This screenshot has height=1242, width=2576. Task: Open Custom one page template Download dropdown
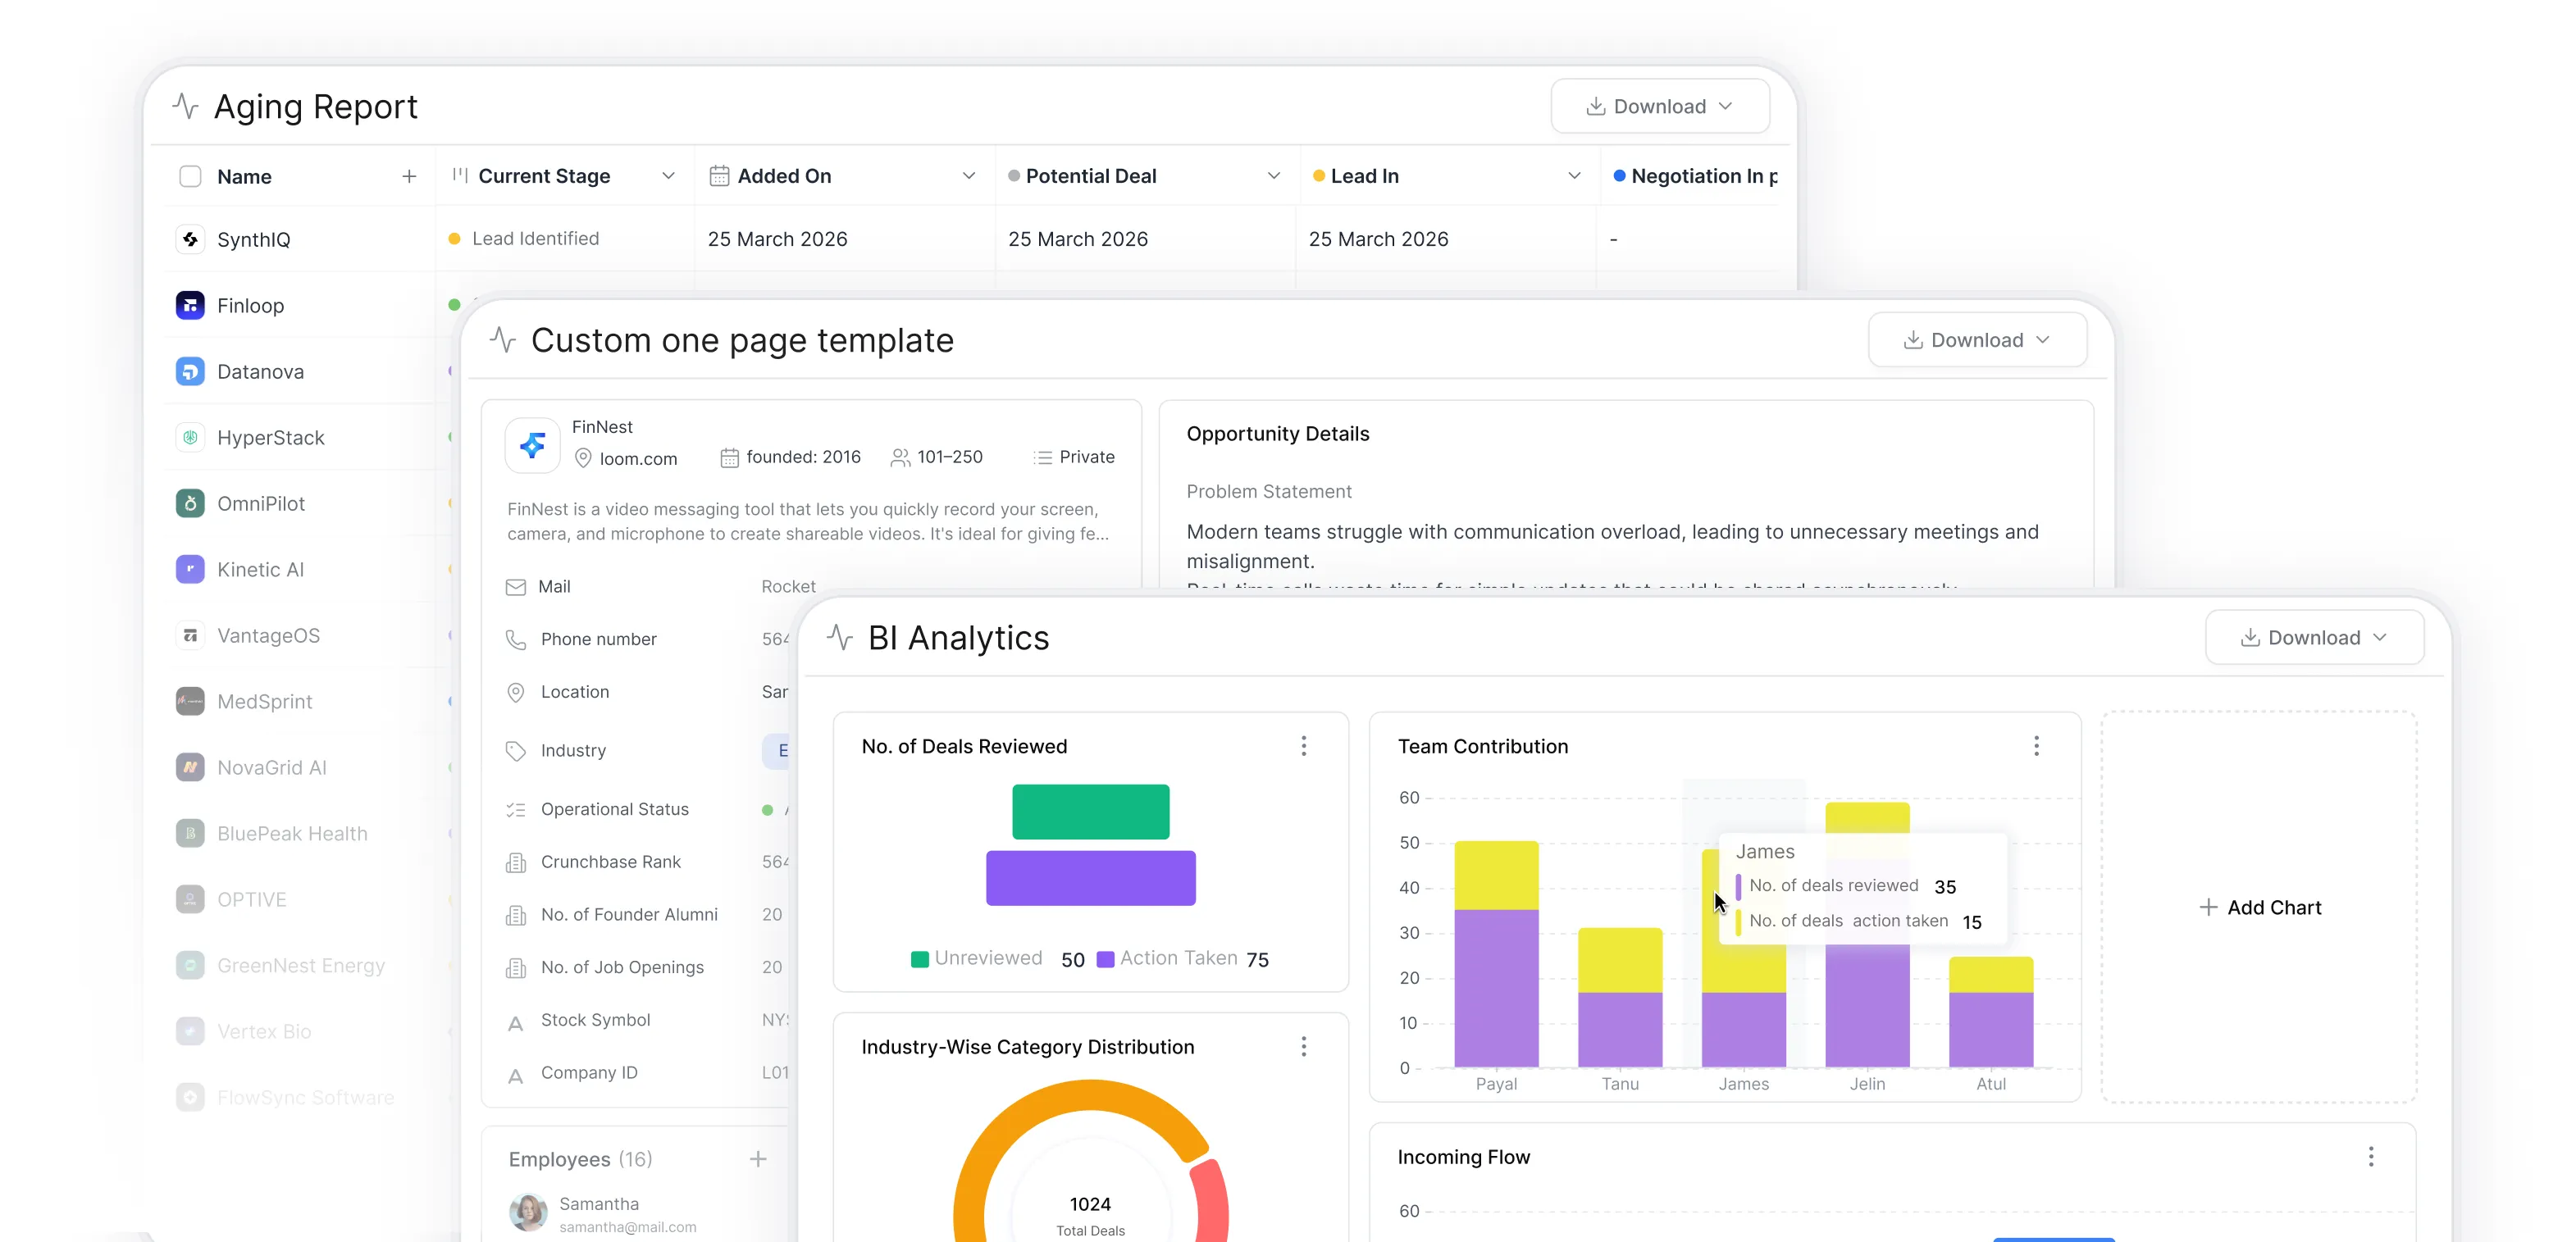coord(1977,340)
